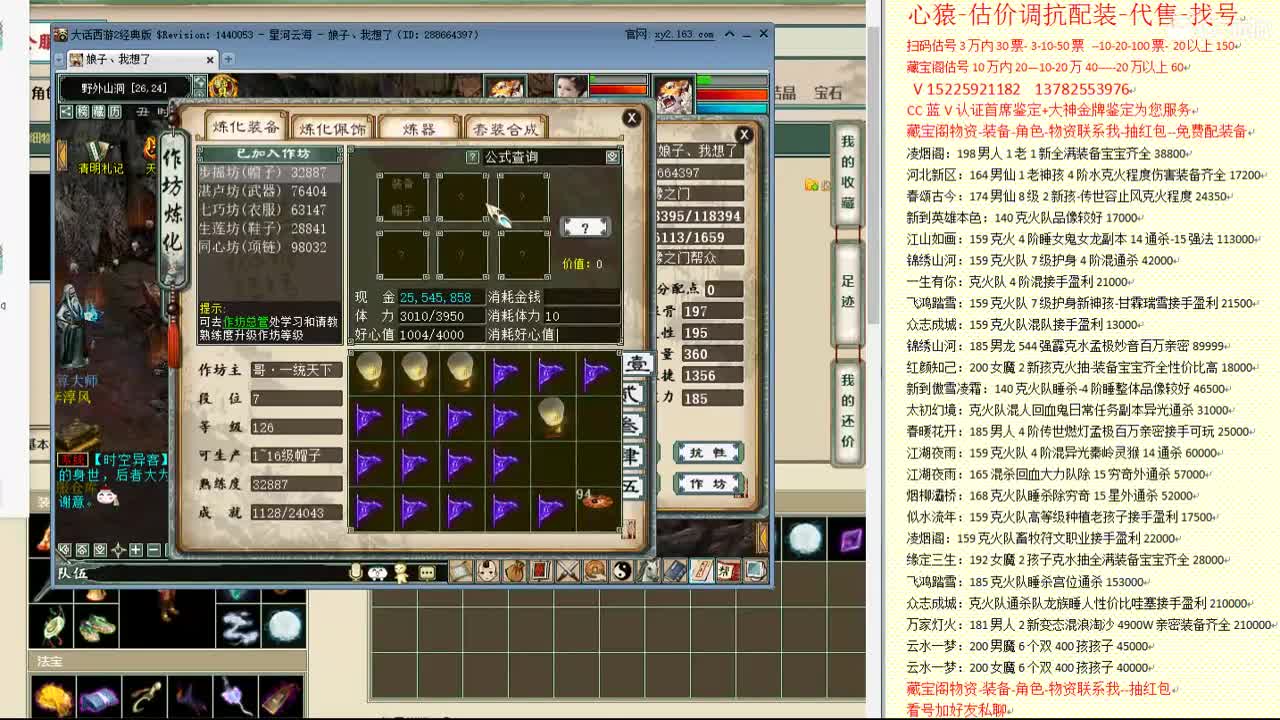
Task: Click the yellow figure icon in chat bar
Action: pos(402,572)
